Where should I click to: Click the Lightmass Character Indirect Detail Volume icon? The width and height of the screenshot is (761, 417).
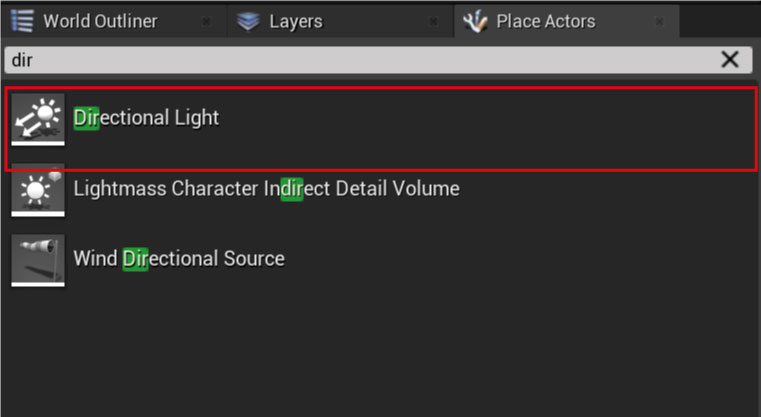38,189
